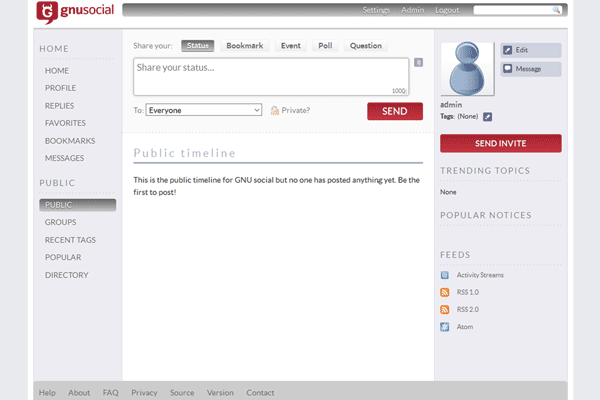Open the RSS 2.0 feed icon
The width and height of the screenshot is (600, 400).
click(445, 309)
